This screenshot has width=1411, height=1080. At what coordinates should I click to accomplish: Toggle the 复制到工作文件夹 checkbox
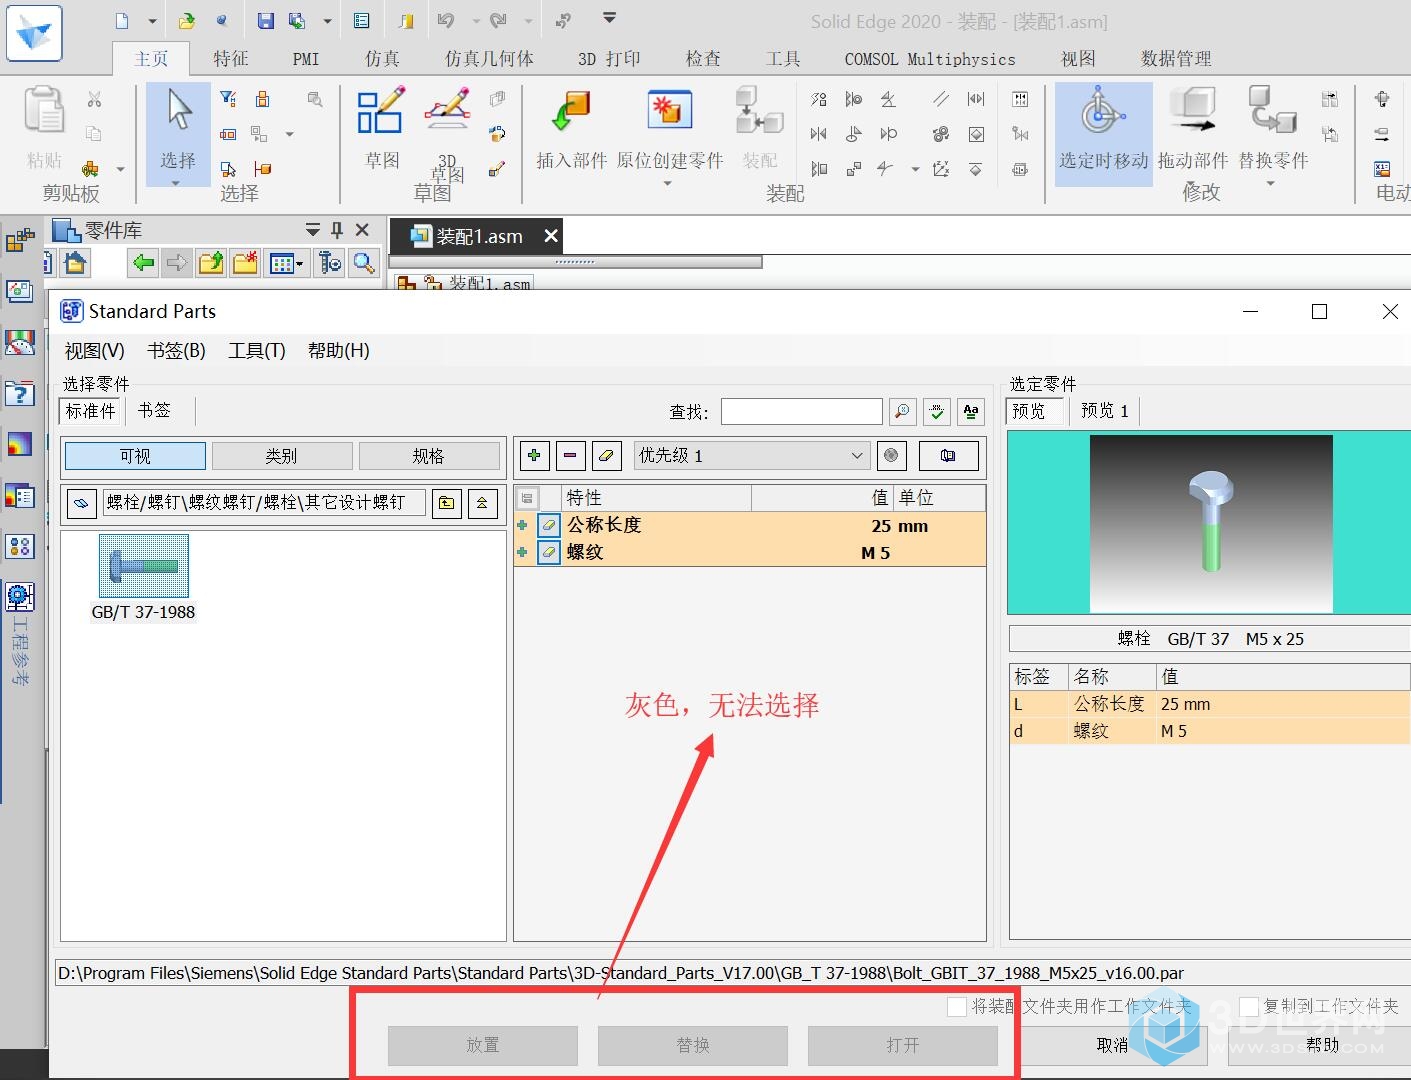1249,1006
